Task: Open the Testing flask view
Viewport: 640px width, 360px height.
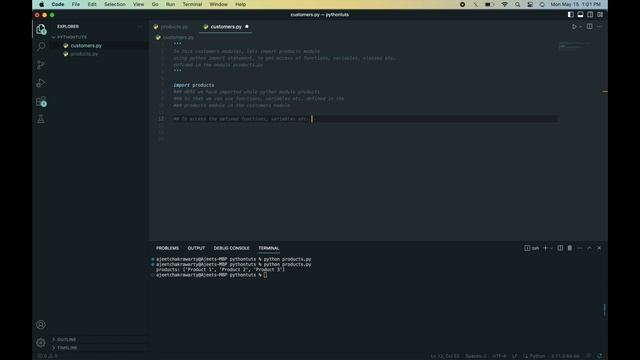Action: pos(41,119)
